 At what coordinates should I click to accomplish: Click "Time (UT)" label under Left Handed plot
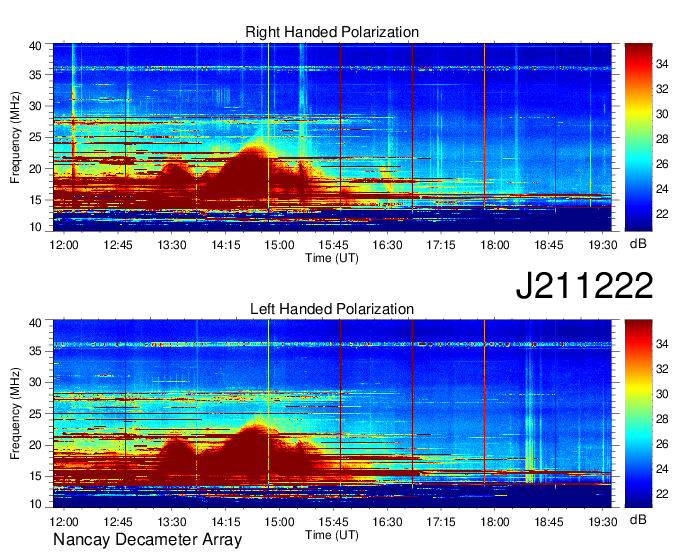tap(332, 535)
